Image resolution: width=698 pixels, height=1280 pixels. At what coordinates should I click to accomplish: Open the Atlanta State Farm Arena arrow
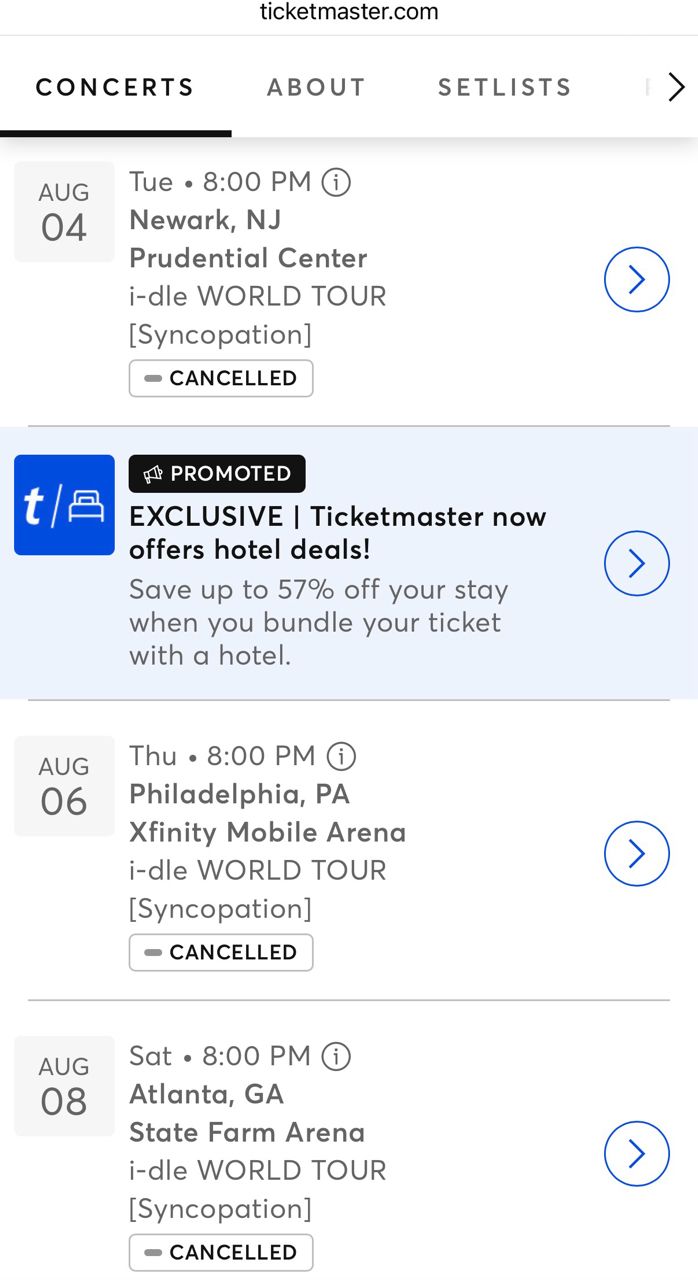(637, 1154)
